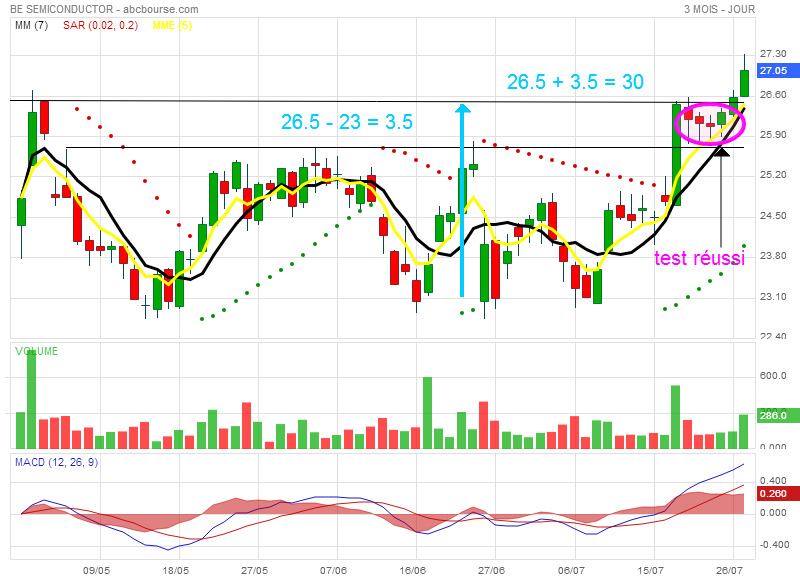
Task: Click the 27/05 date axis label
Action: point(254,570)
